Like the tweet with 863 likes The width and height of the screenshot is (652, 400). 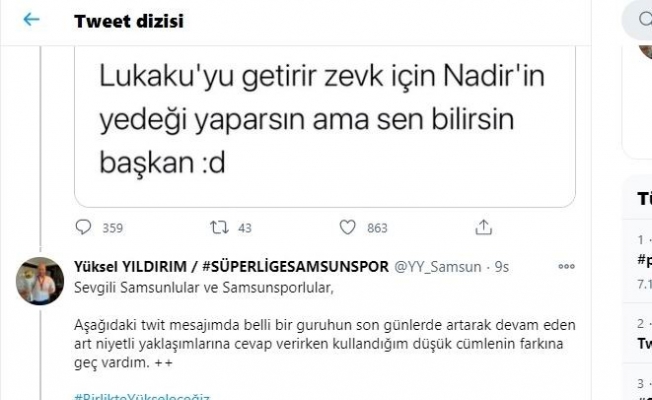348,228
